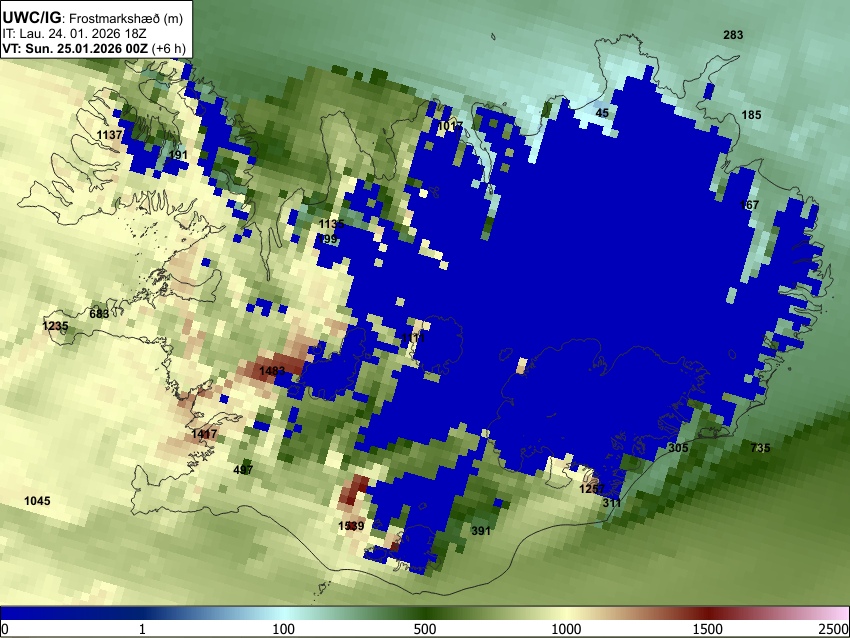850x638 pixels.
Task: Click the title text 'UWC/IG: Frostmarkshæð (m)'
Action: pyautogui.click(x=93, y=18)
